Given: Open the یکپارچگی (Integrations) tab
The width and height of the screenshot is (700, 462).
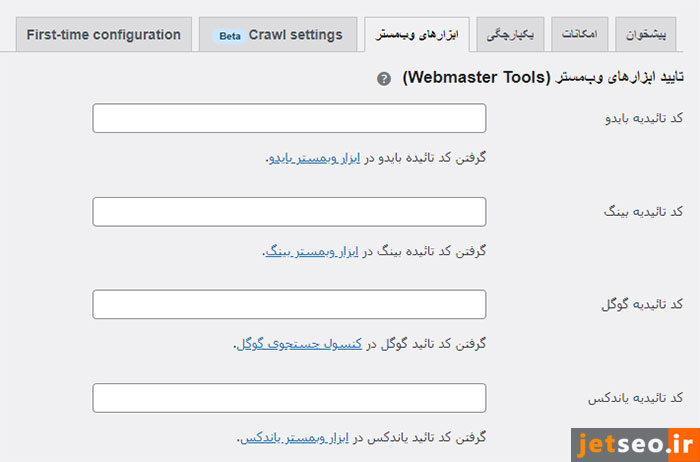Looking at the screenshot, I should [x=509, y=35].
